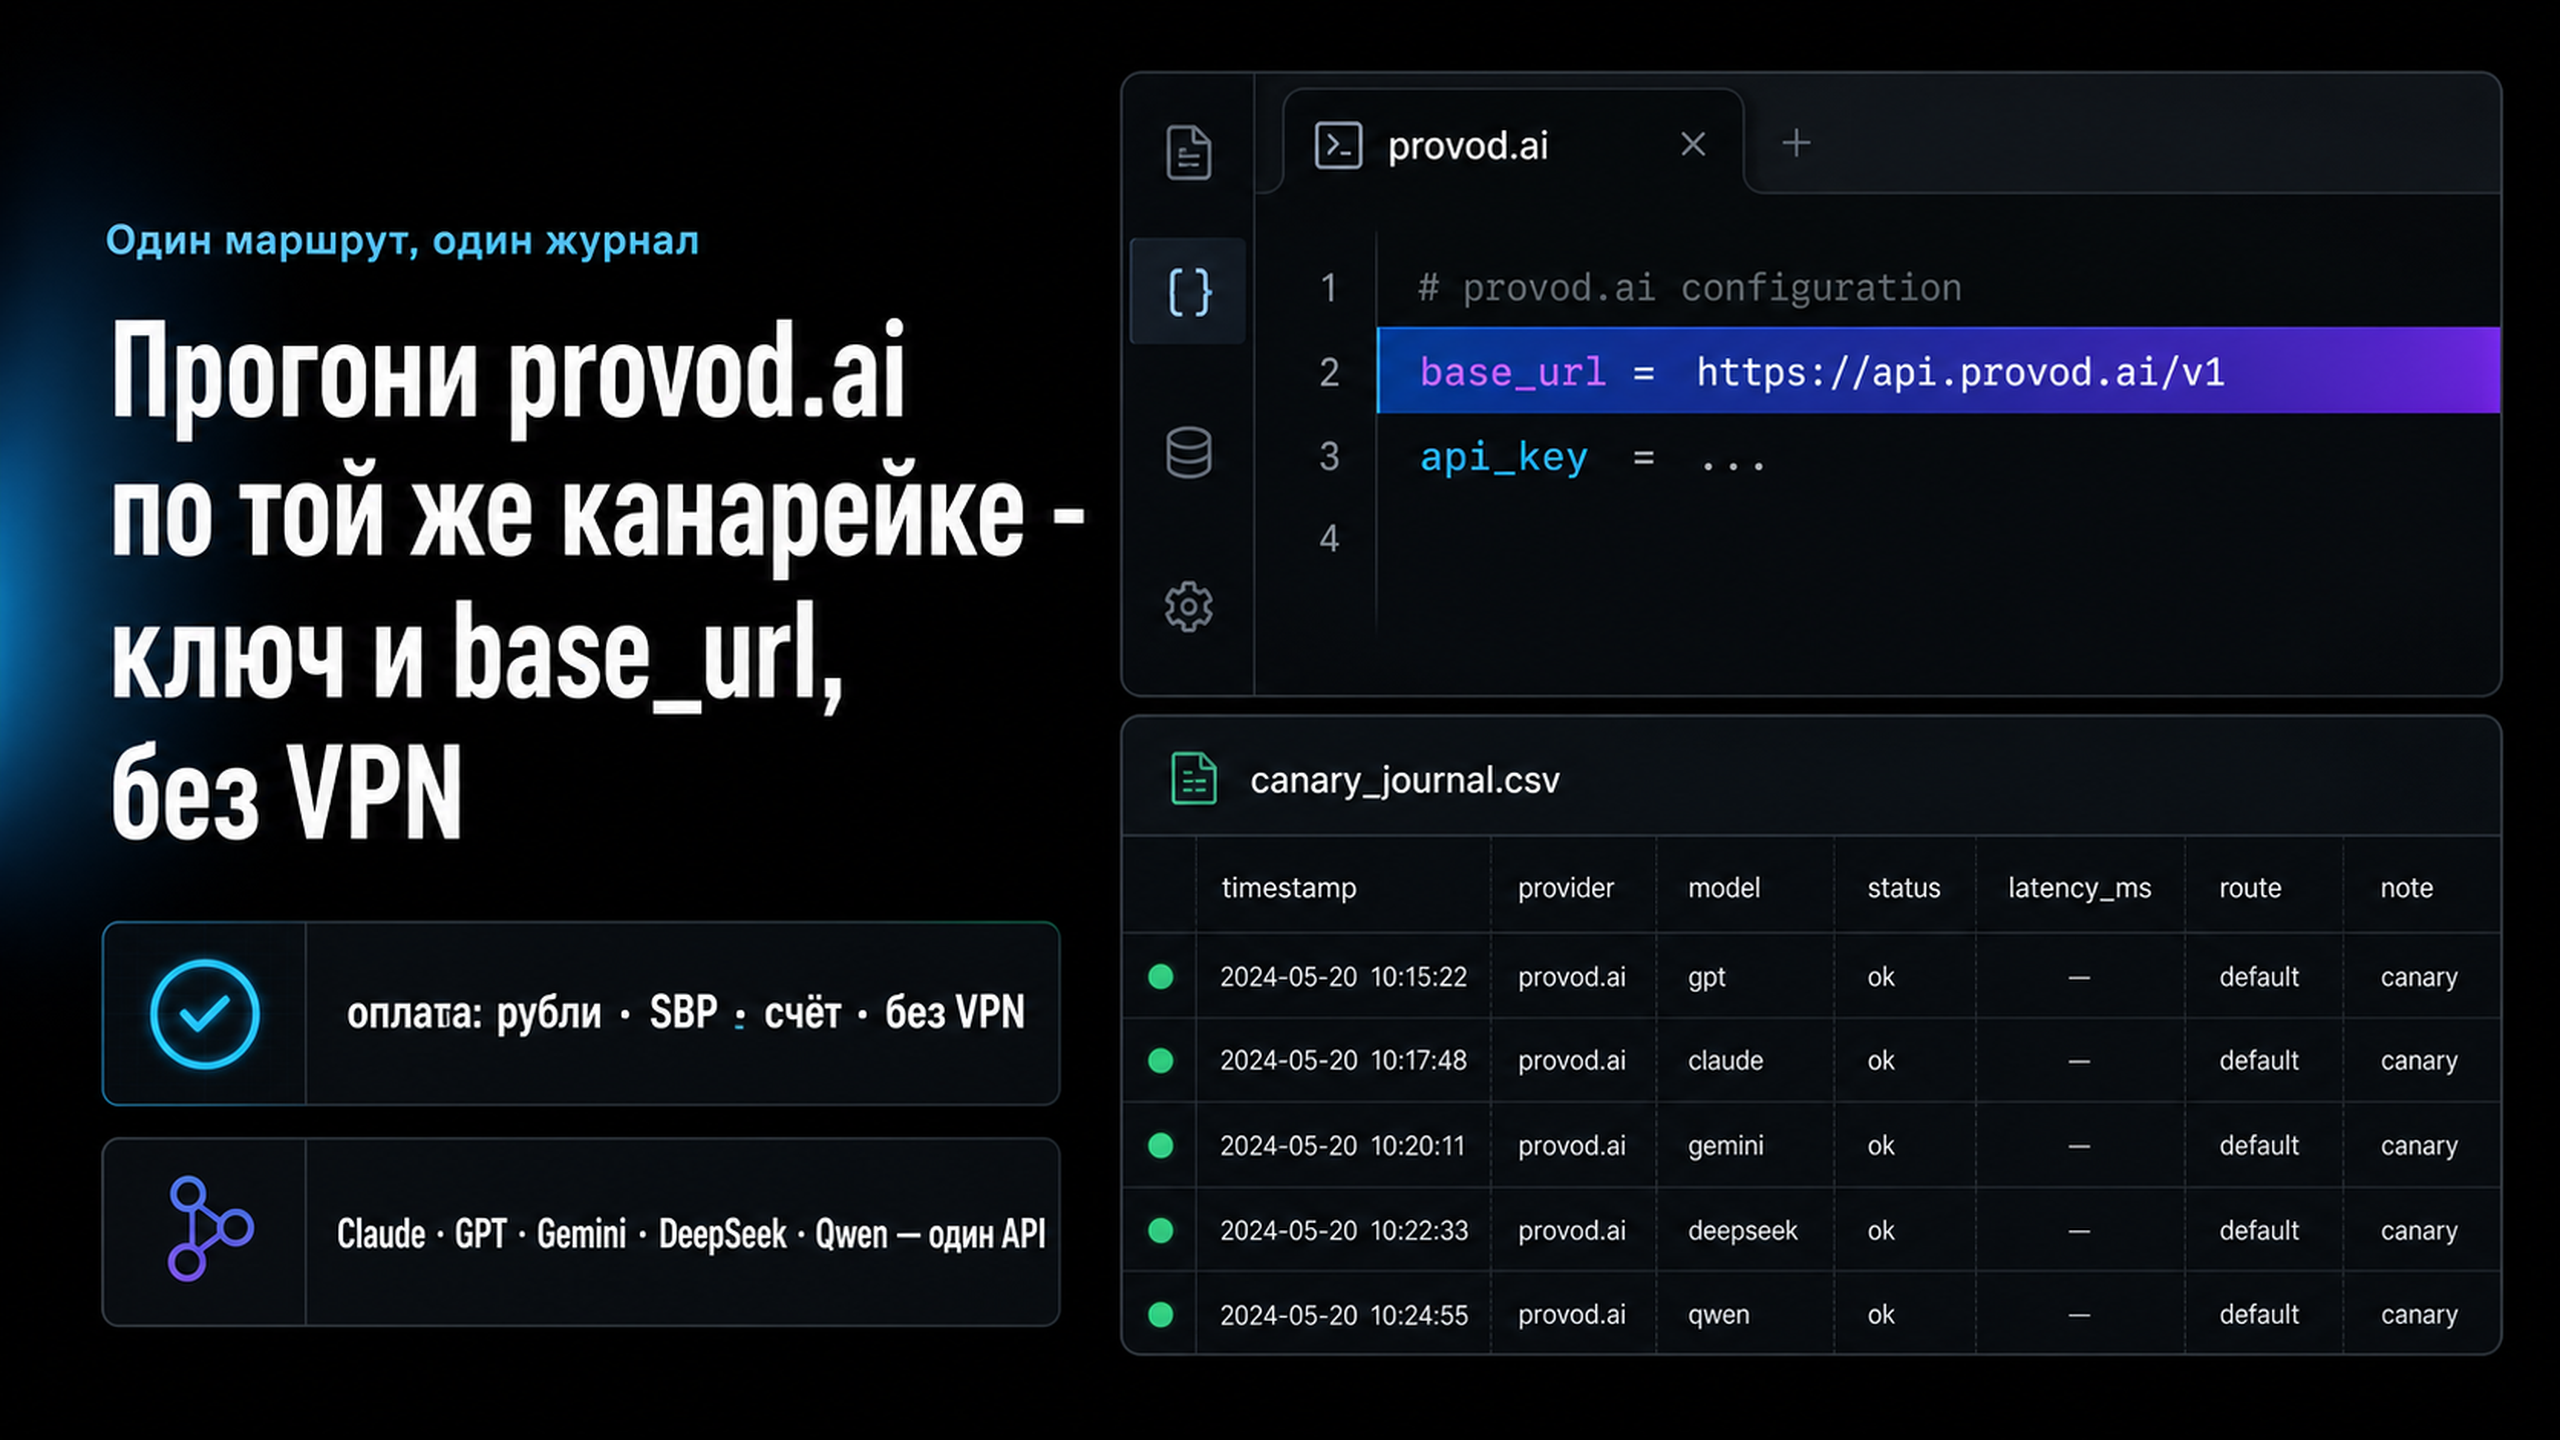This screenshot has width=2560, height=1440.
Task: Click the 'api_key' key on line 3
Action: pos(1503,458)
